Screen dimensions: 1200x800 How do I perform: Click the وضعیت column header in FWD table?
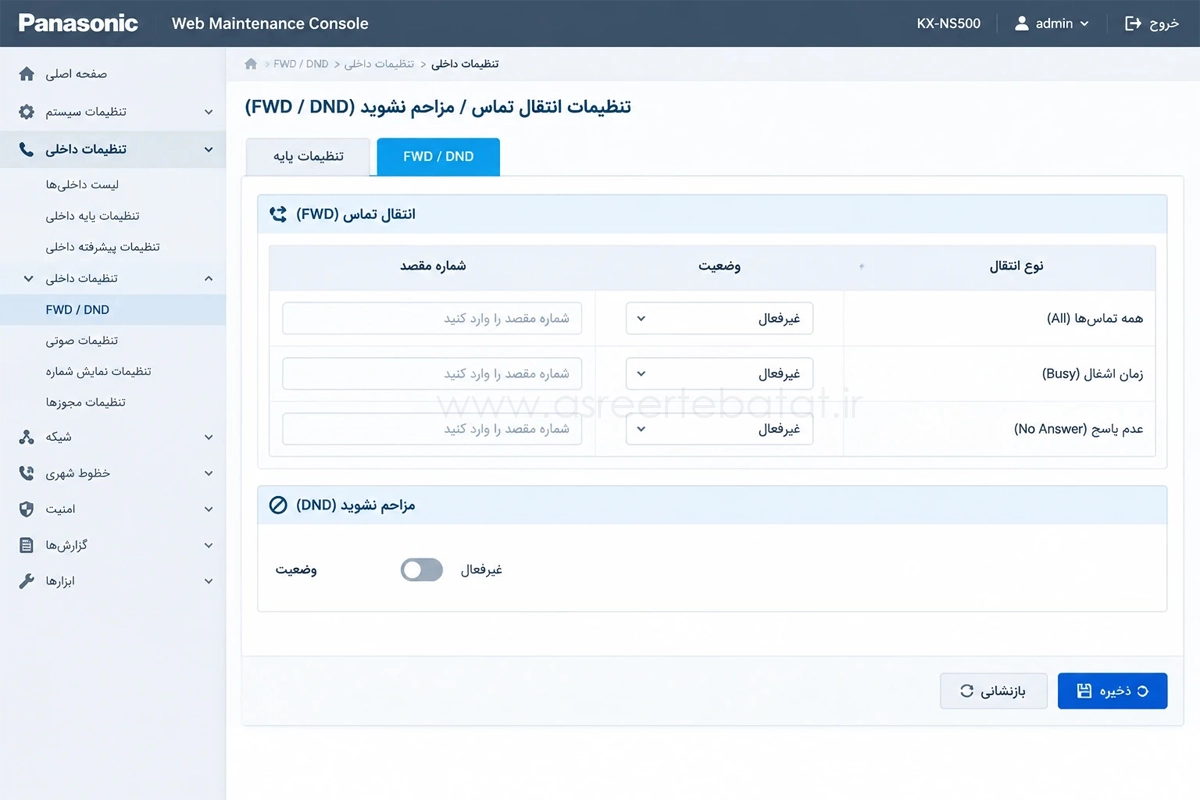[x=719, y=266]
